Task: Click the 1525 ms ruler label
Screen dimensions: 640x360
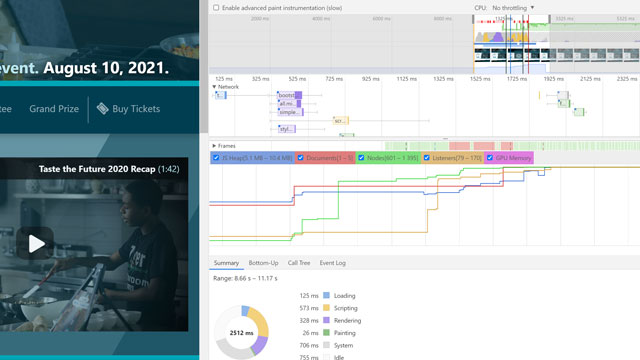Action: click(x=480, y=79)
